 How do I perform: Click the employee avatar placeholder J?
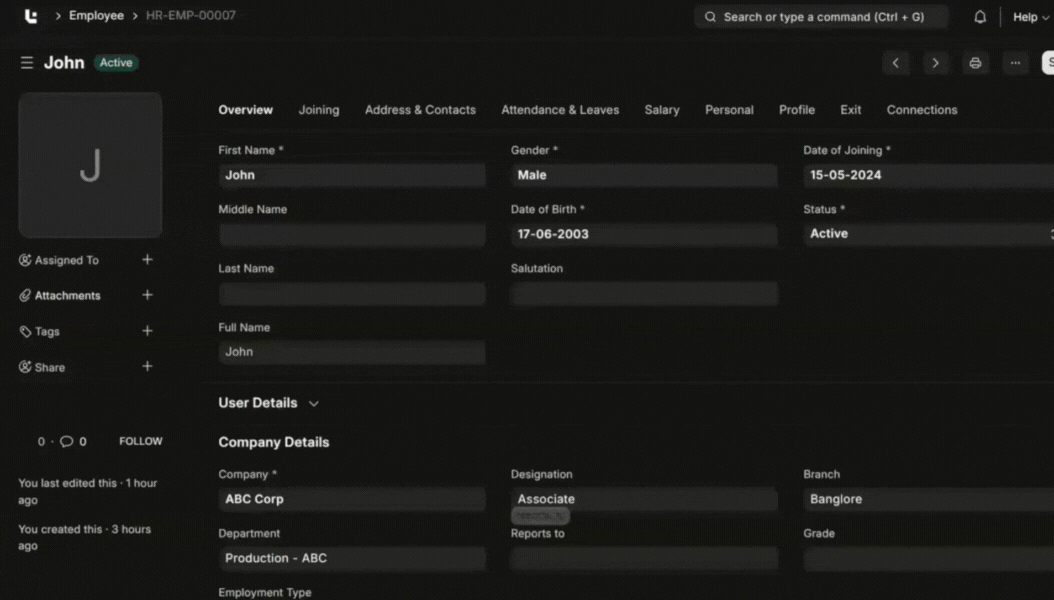click(x=90, y=165)
